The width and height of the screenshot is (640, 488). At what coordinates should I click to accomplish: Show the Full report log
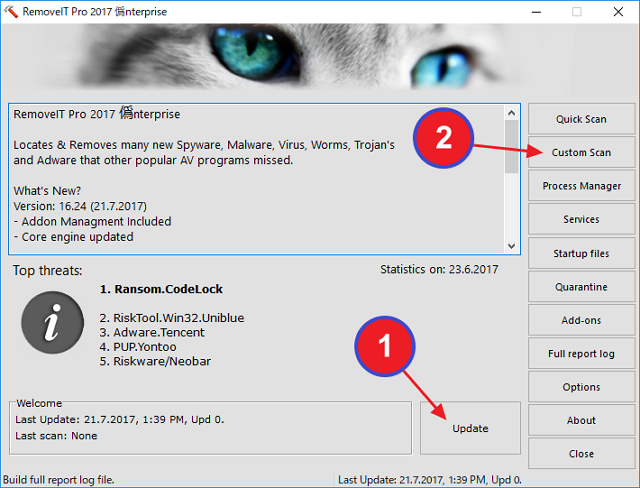point(581,354)
